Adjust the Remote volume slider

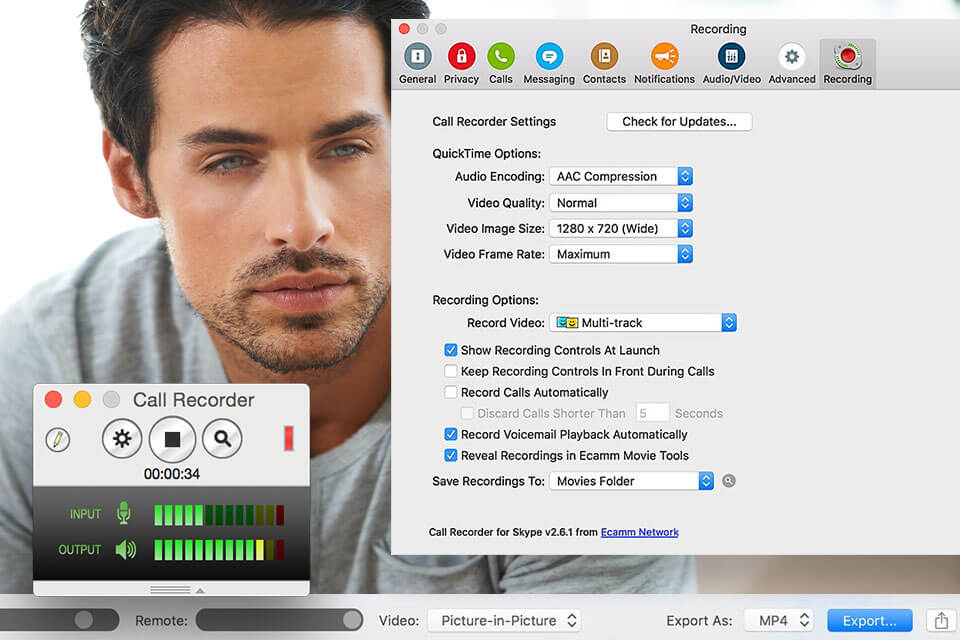tap(279, 620)
